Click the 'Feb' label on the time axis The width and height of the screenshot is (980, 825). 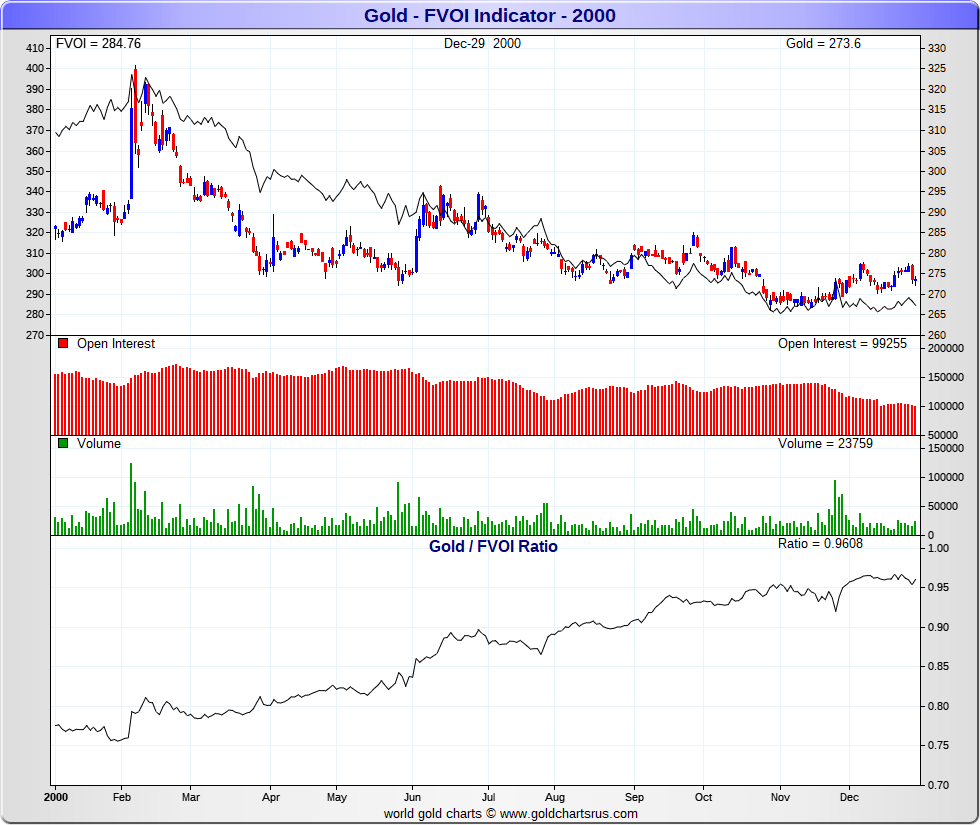pyautogui.click(x=122, y=799)
